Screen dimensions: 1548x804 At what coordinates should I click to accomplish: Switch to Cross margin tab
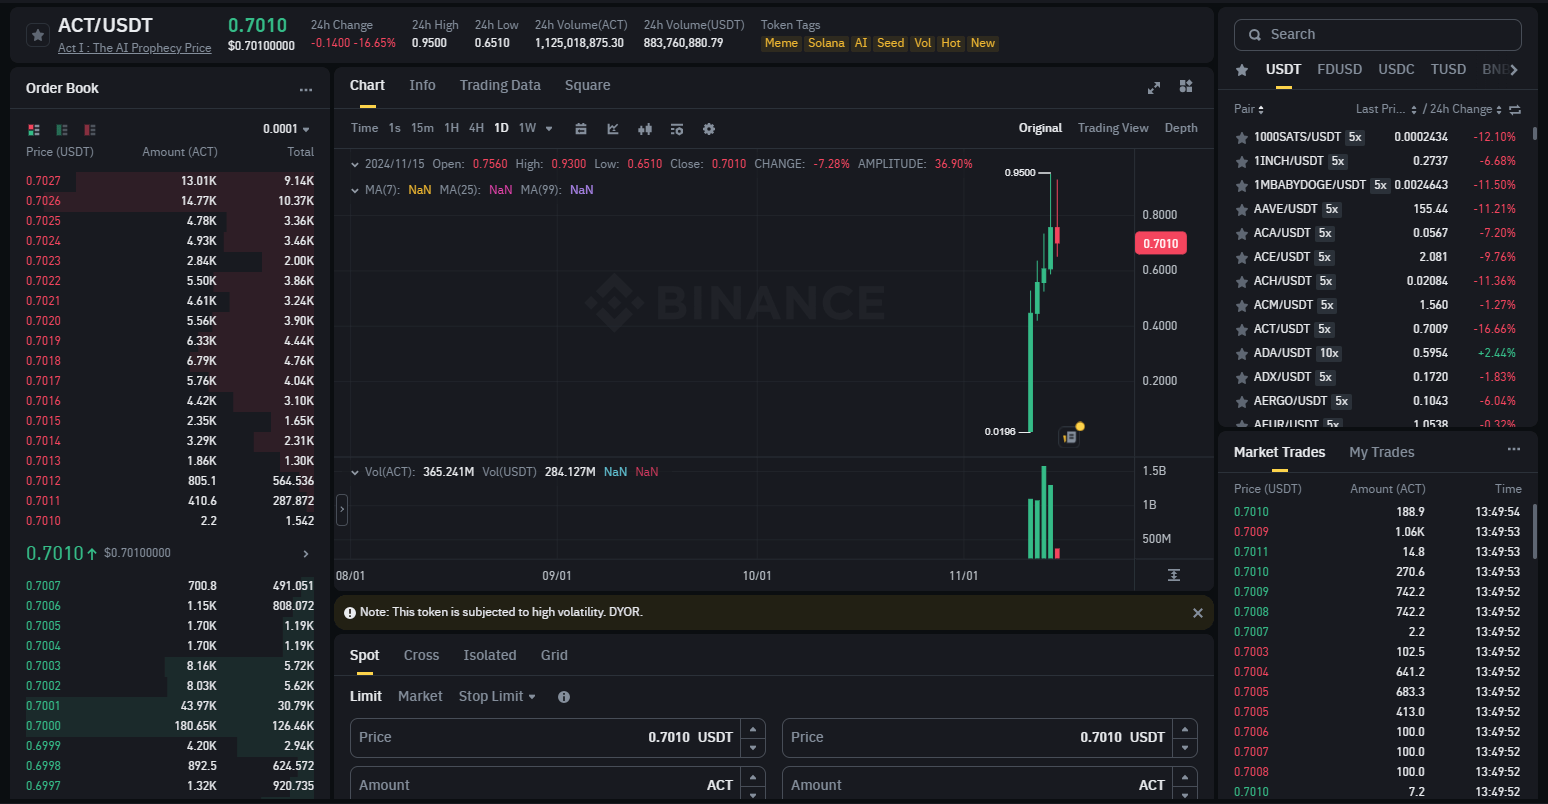click(421, 656)
